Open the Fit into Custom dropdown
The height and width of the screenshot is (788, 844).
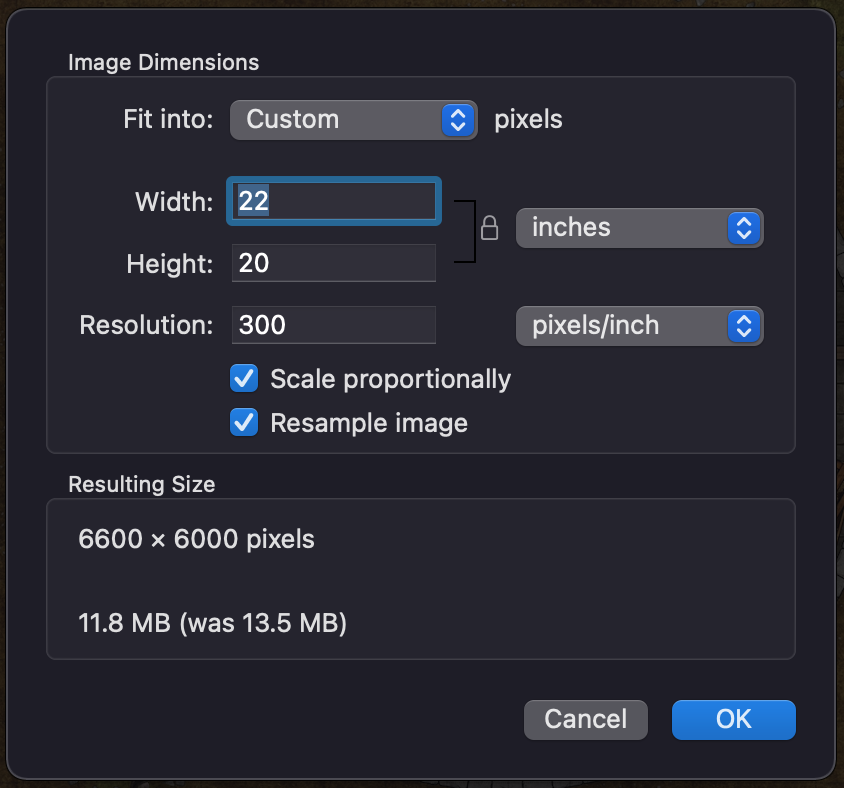tap(353, 120)
